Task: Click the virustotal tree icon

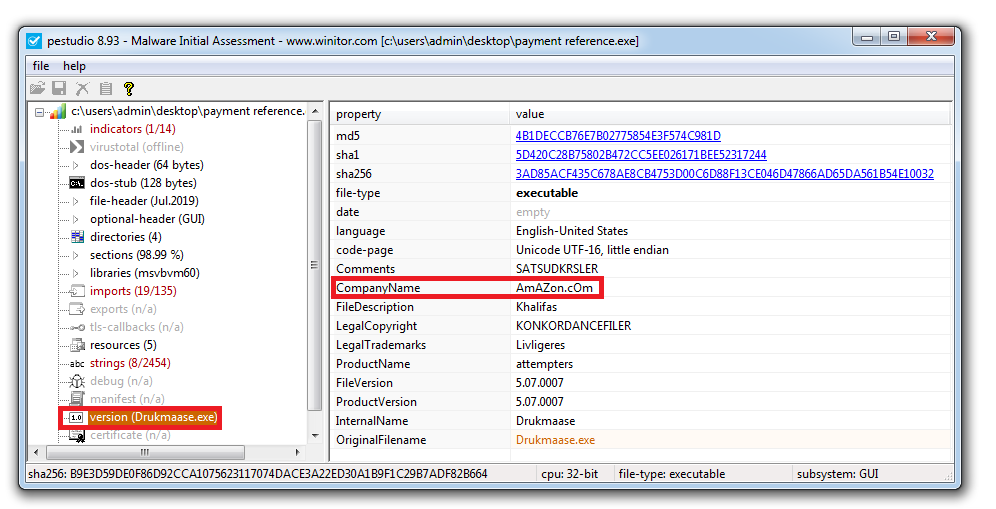Action: pos(77,147)
